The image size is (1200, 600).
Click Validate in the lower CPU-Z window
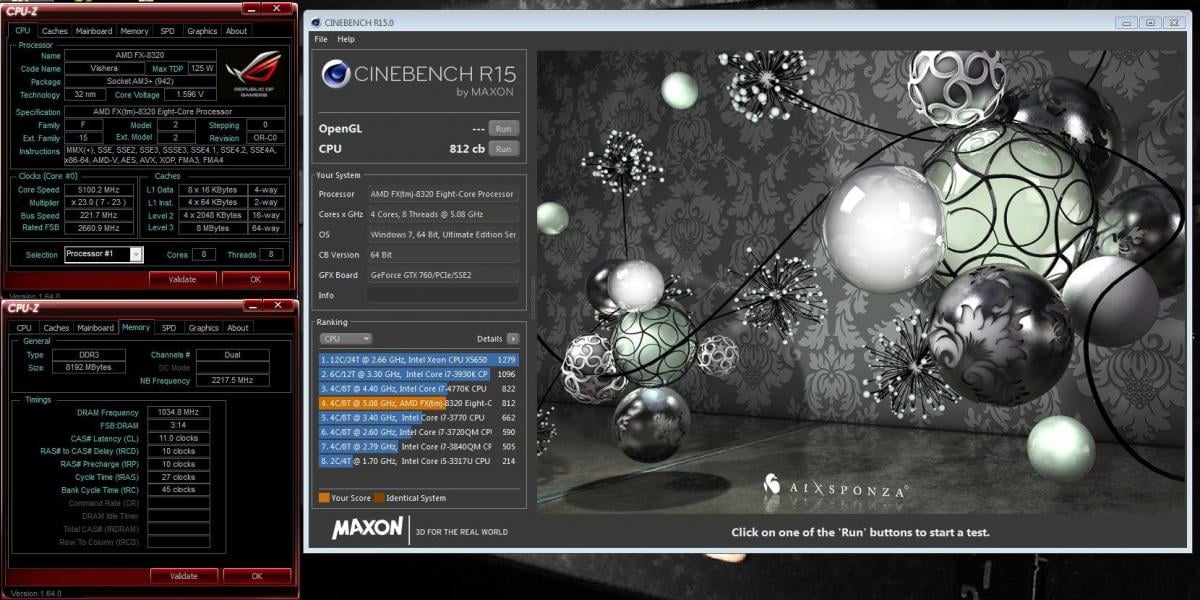point(184,576)
